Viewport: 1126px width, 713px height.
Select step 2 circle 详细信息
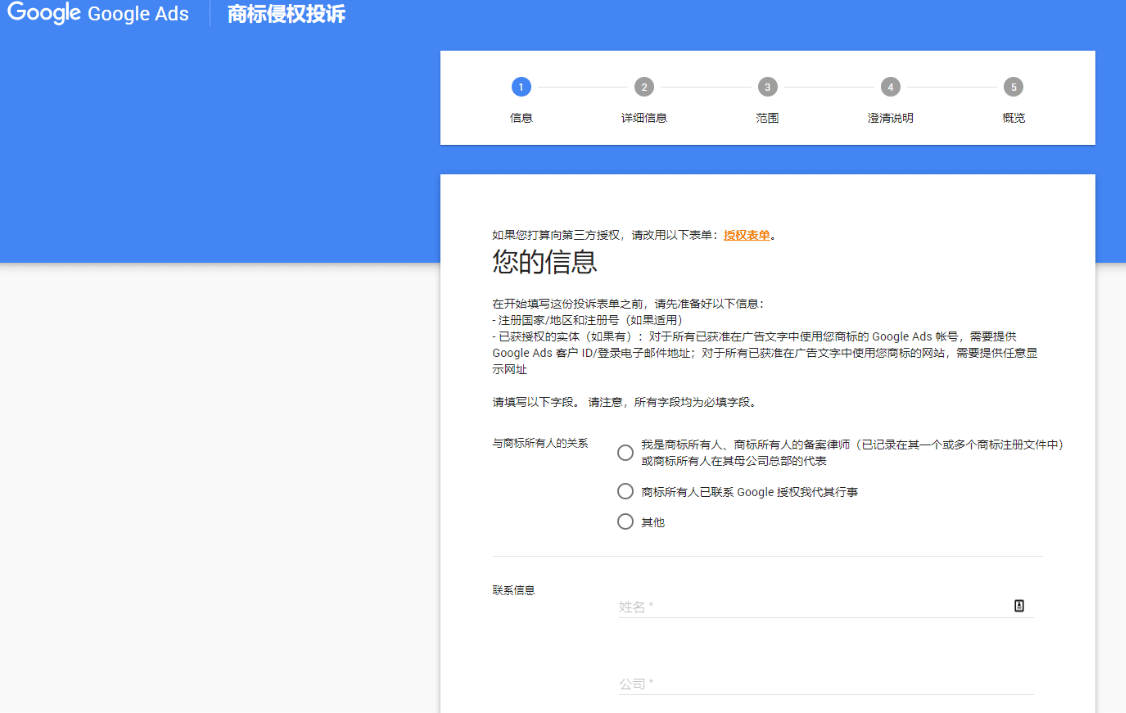(x=644, y=87)
